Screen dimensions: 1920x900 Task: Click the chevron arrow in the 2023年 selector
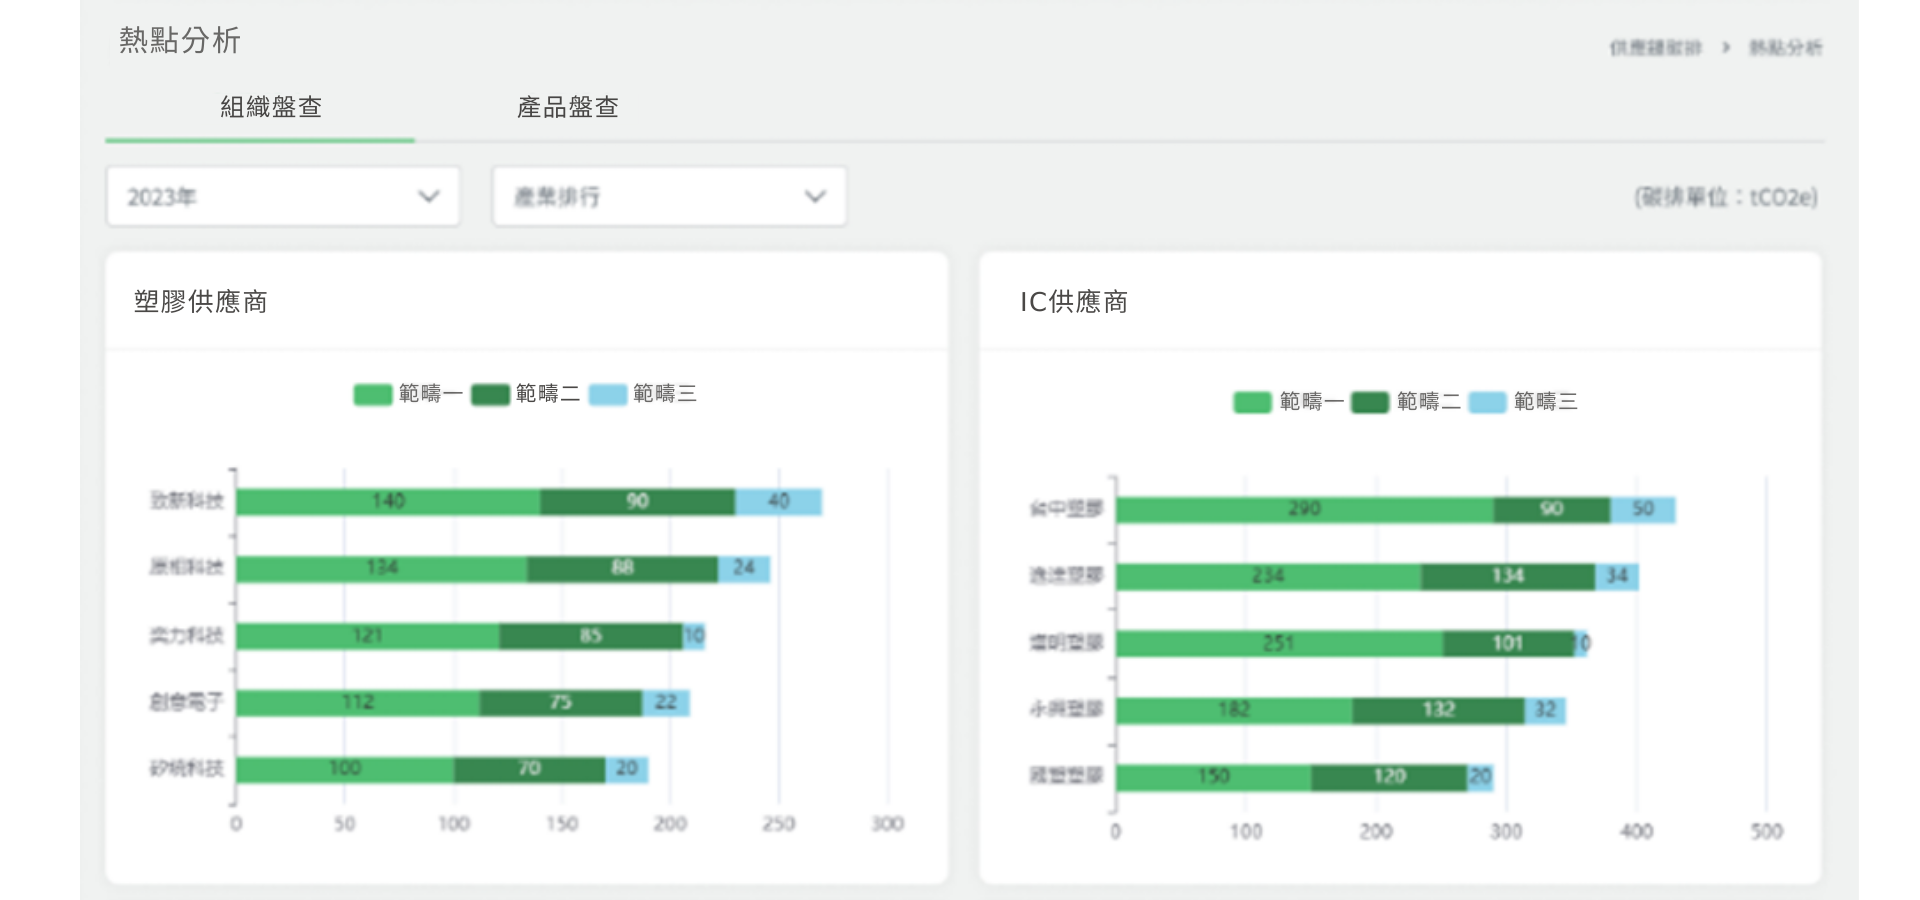[x=429, y=197]
